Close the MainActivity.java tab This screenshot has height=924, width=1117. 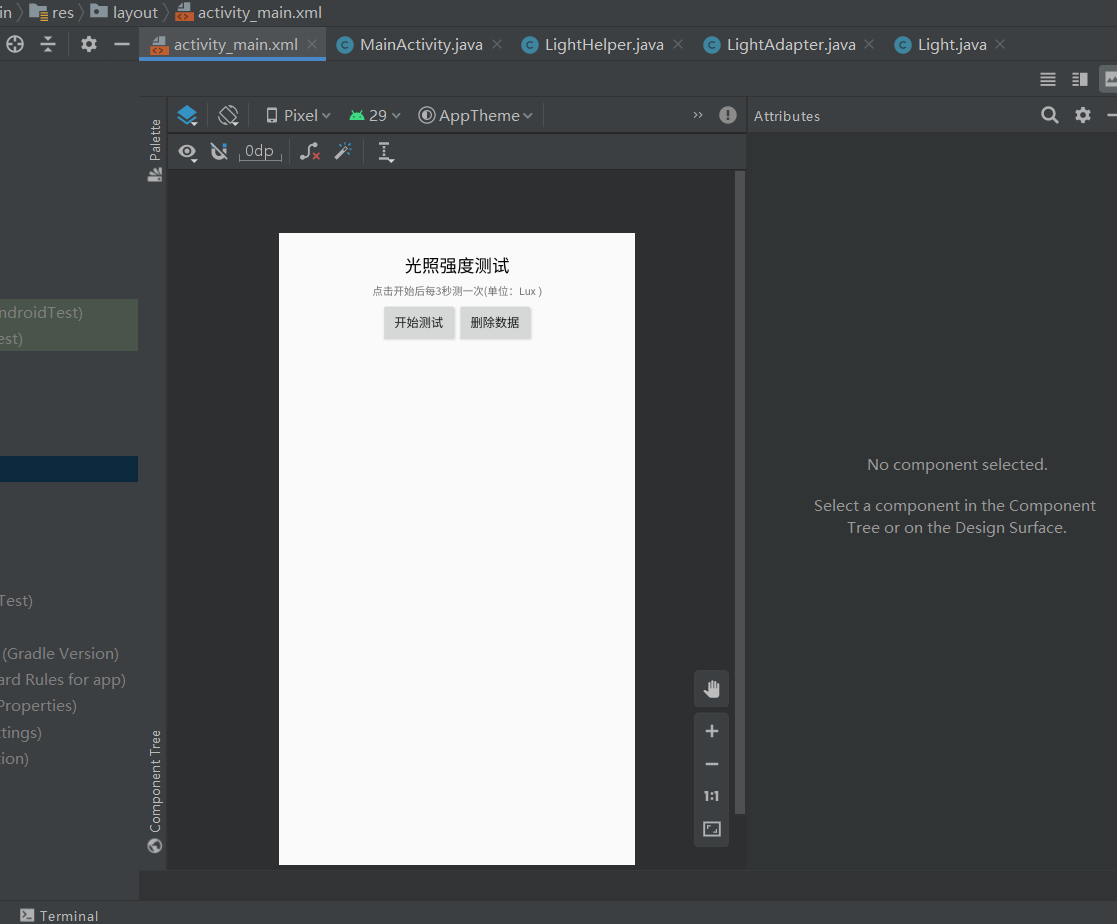coord(497,44)
